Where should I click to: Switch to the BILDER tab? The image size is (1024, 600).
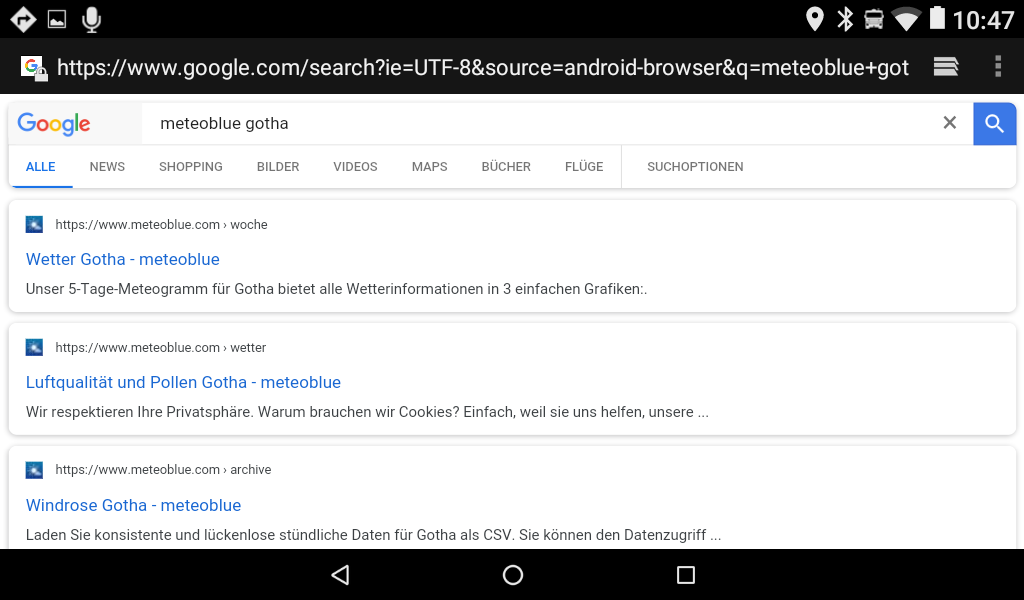click(x=278, y=167)
